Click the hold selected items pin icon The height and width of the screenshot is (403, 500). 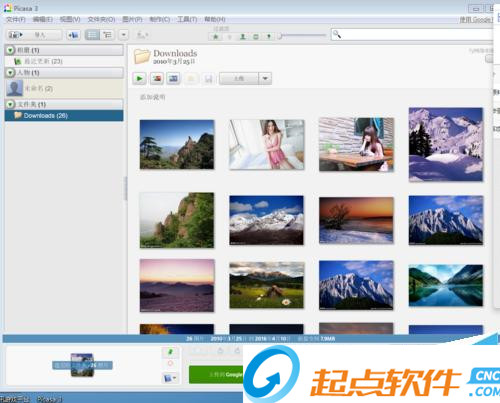170,352
